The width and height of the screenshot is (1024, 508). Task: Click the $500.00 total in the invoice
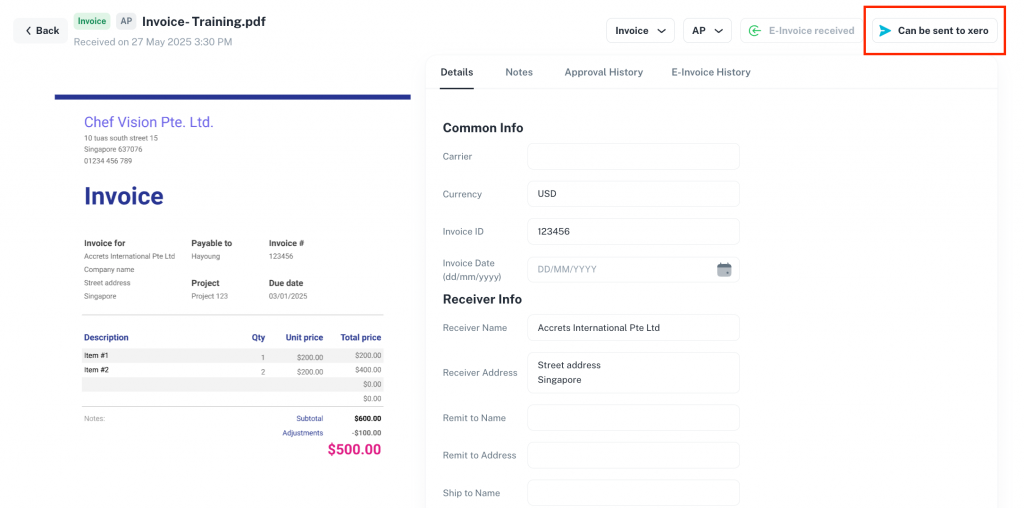tap(355, 449)
